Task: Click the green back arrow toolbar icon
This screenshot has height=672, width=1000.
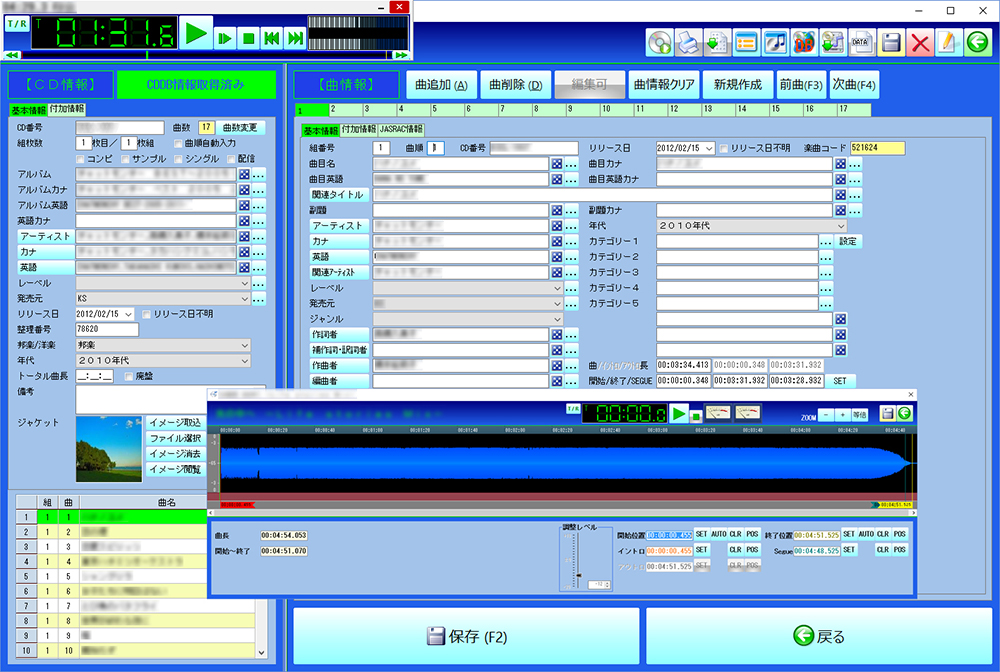Action: point(977,42)
